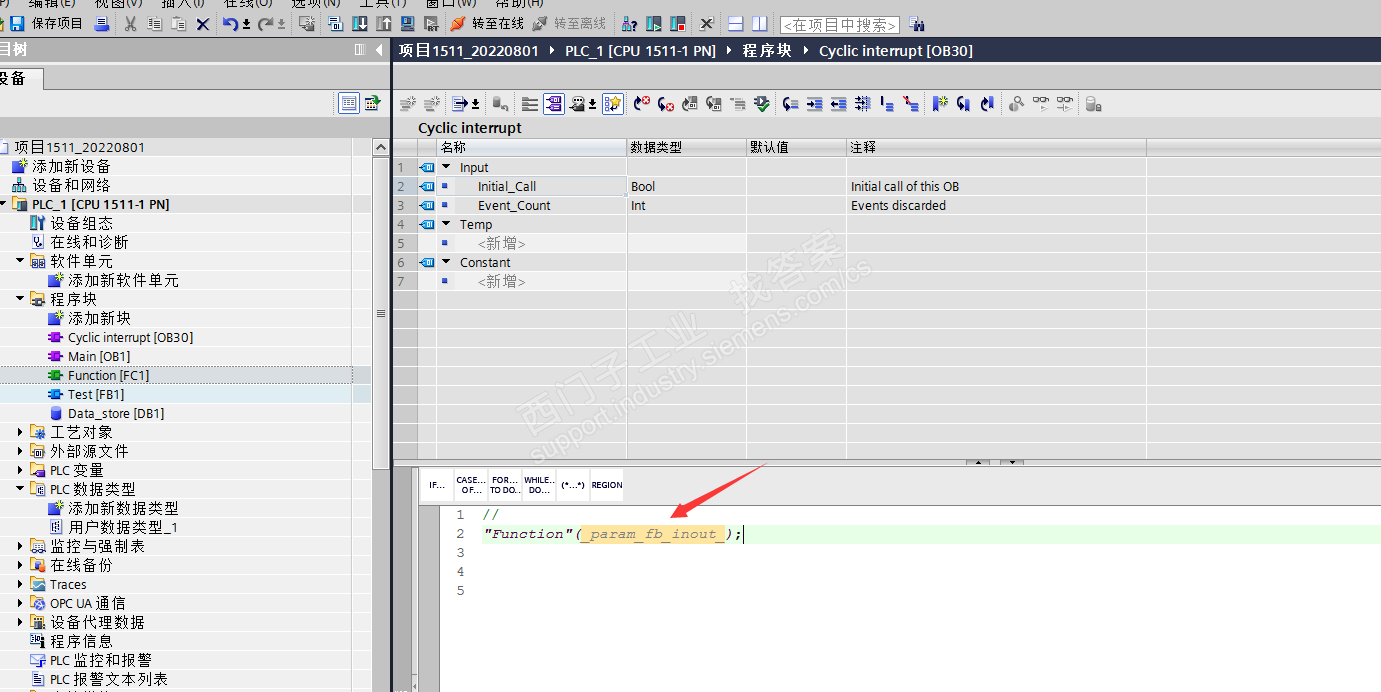Click PLC_1 [CPU 1511-1 PN] breadcrumb
Viewport: 1381px width, 692px height.
coord(640,51)
